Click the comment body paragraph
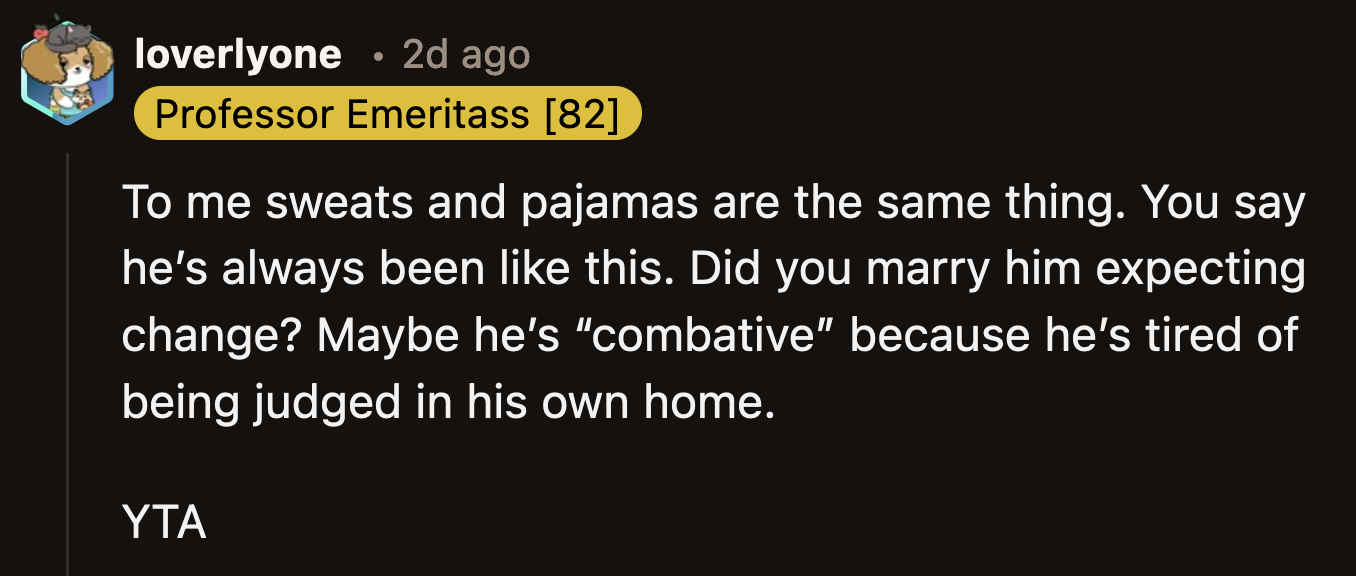Viewport: 1356px width, 576px height. (x=700, y=300)
